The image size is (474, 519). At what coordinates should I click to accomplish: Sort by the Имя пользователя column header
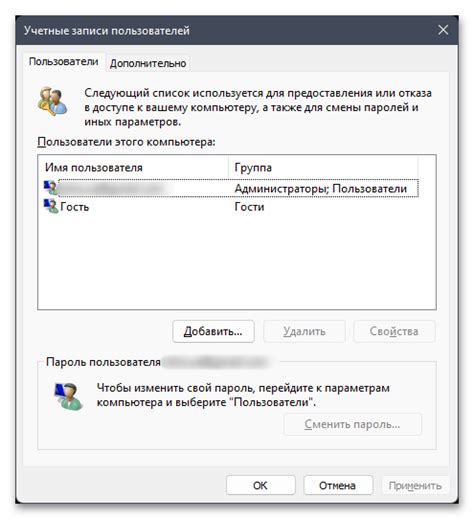pos(133,167)
